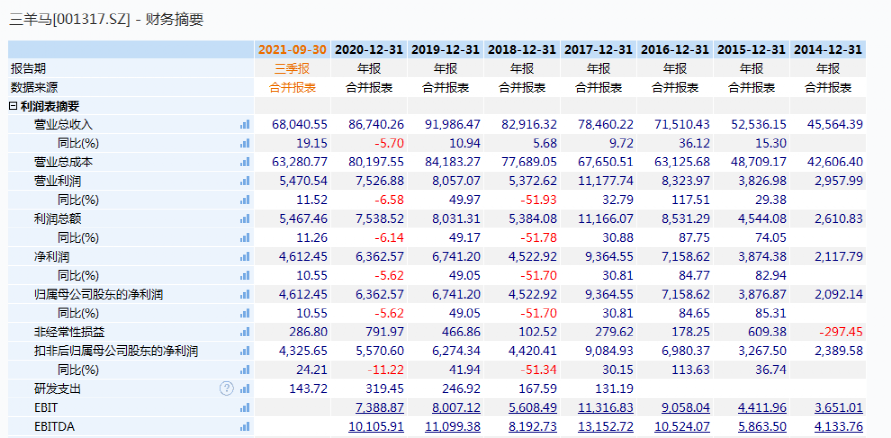Select the 2020-12-31 column header
Screen dimensions: 891x438
coord(369,49)
